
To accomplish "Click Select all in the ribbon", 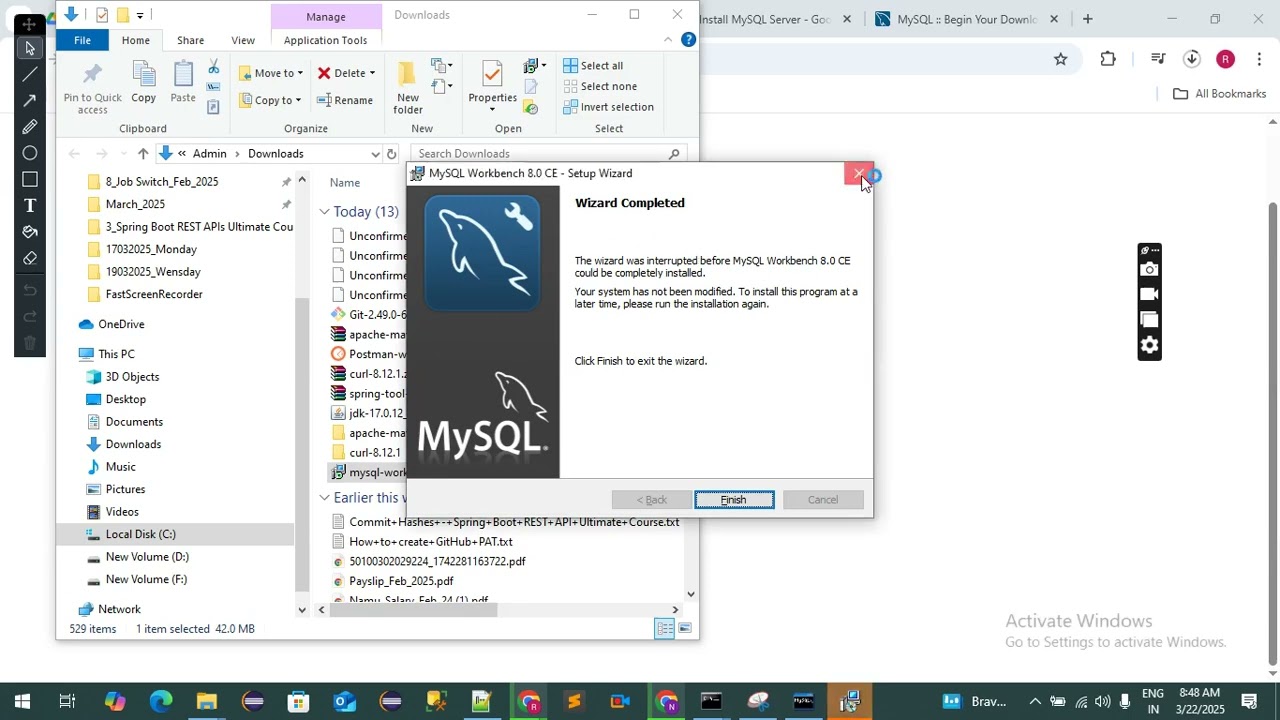I will click(593, 66).
